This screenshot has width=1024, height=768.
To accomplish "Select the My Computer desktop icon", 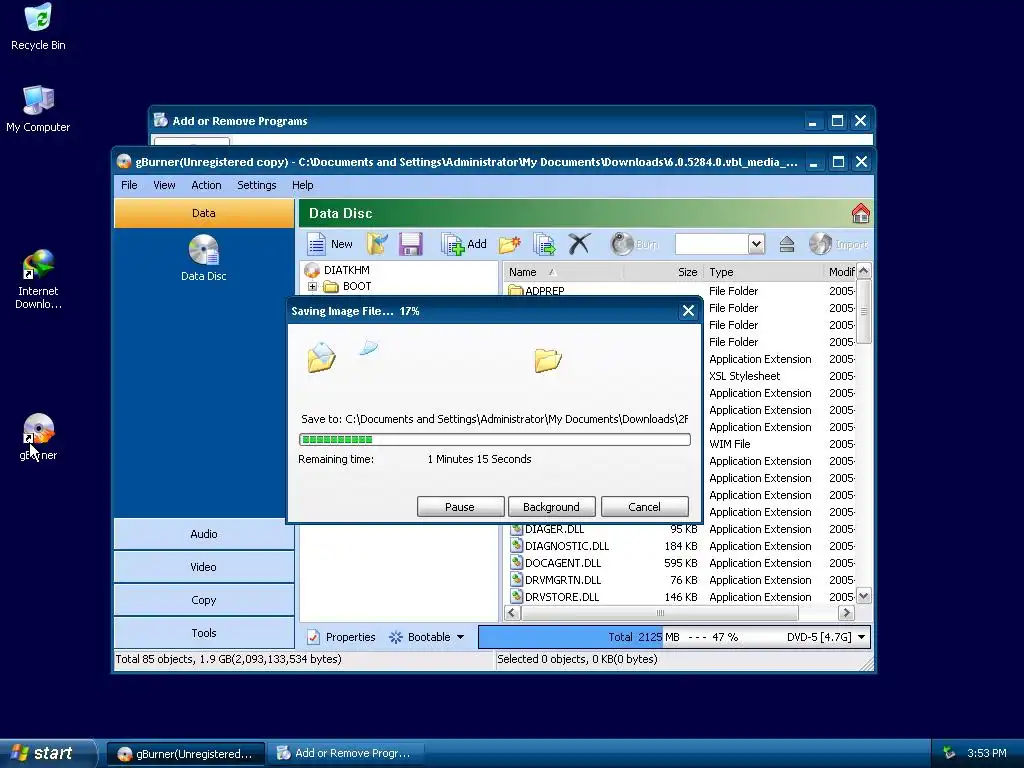I will pos(38,108).
